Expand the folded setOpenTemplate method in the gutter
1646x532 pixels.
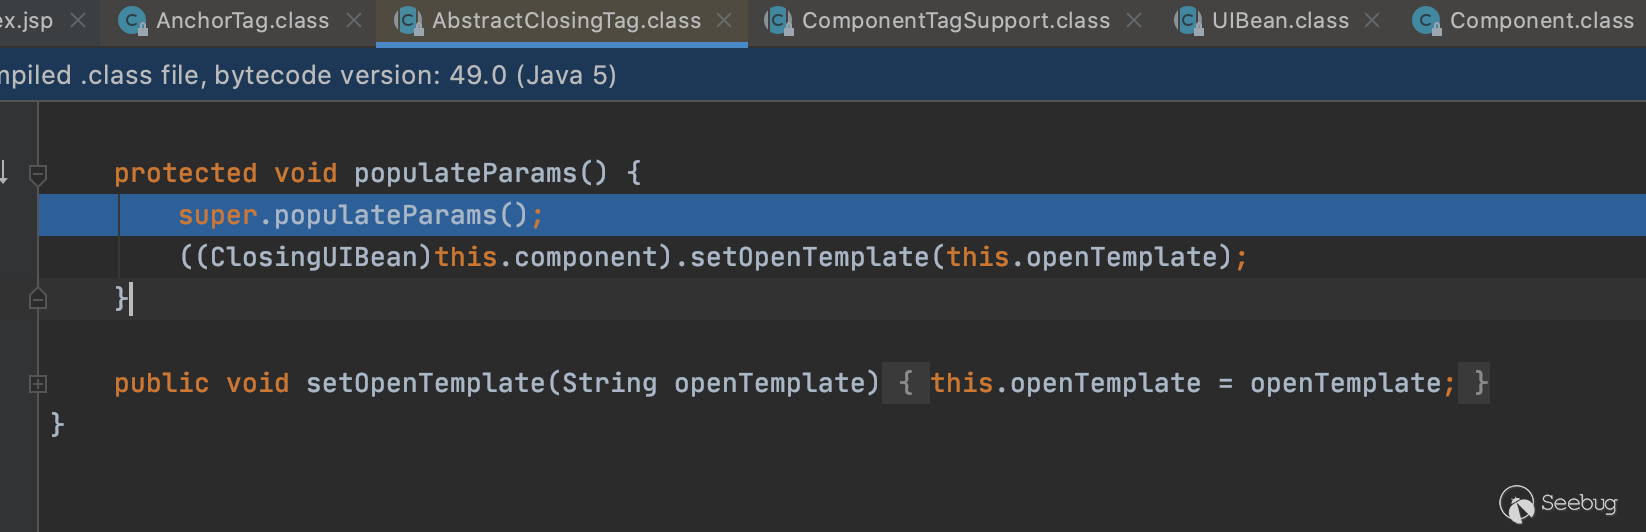(38, 384)
